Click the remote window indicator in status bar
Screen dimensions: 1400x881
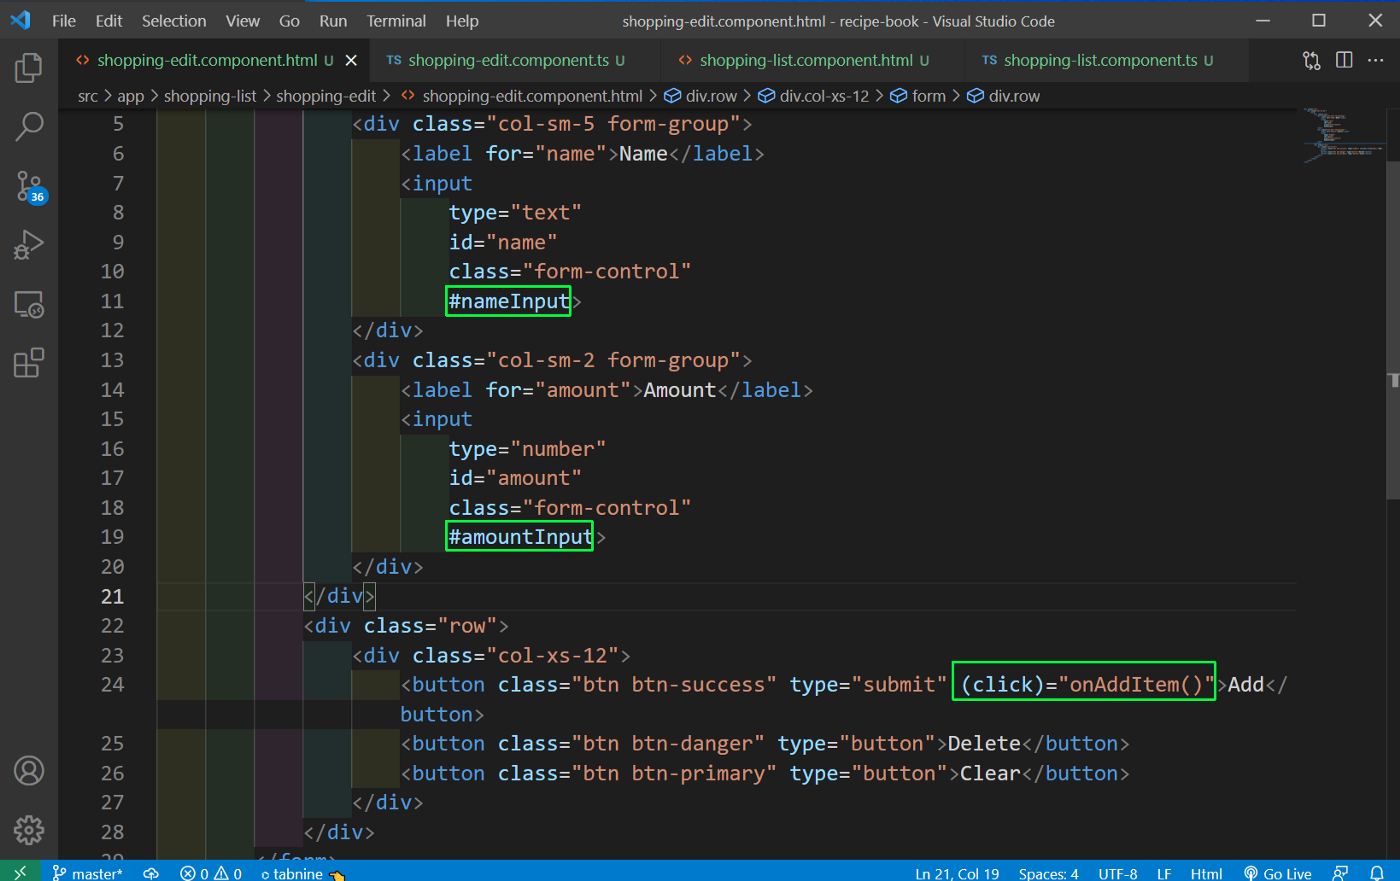(20, 873)
